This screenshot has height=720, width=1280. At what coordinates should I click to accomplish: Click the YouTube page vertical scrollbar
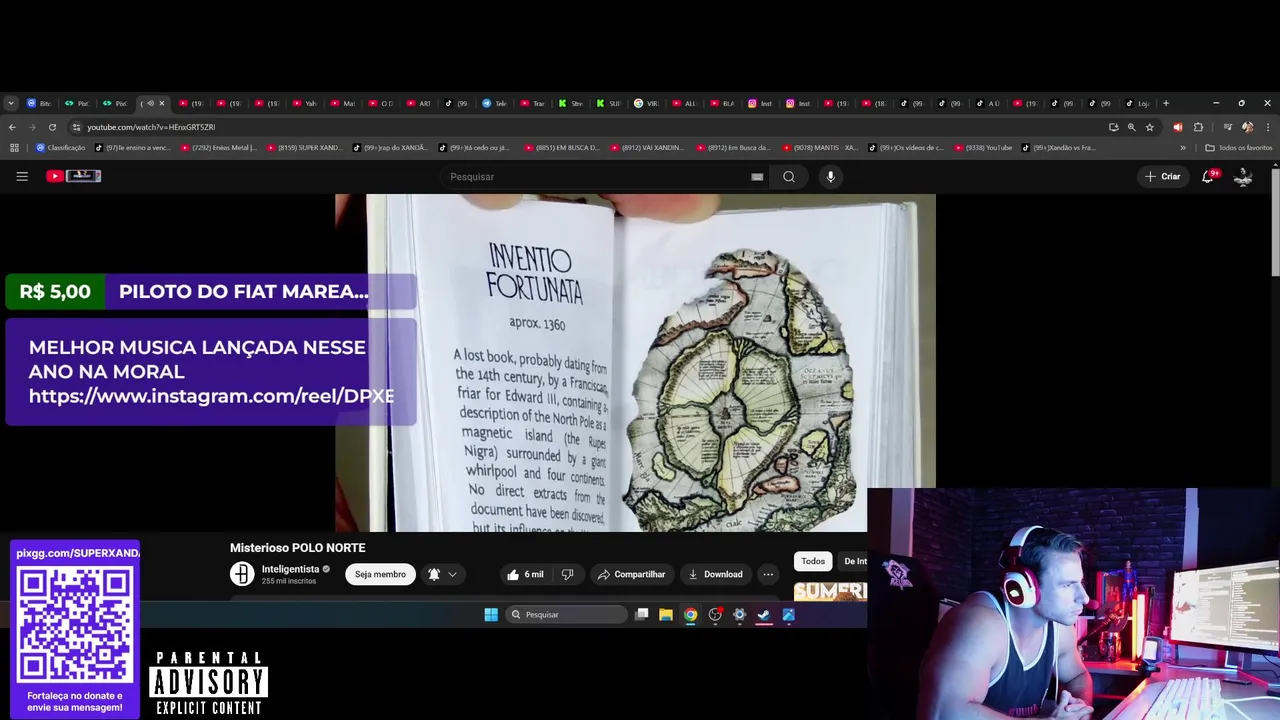coord(1275,222)
